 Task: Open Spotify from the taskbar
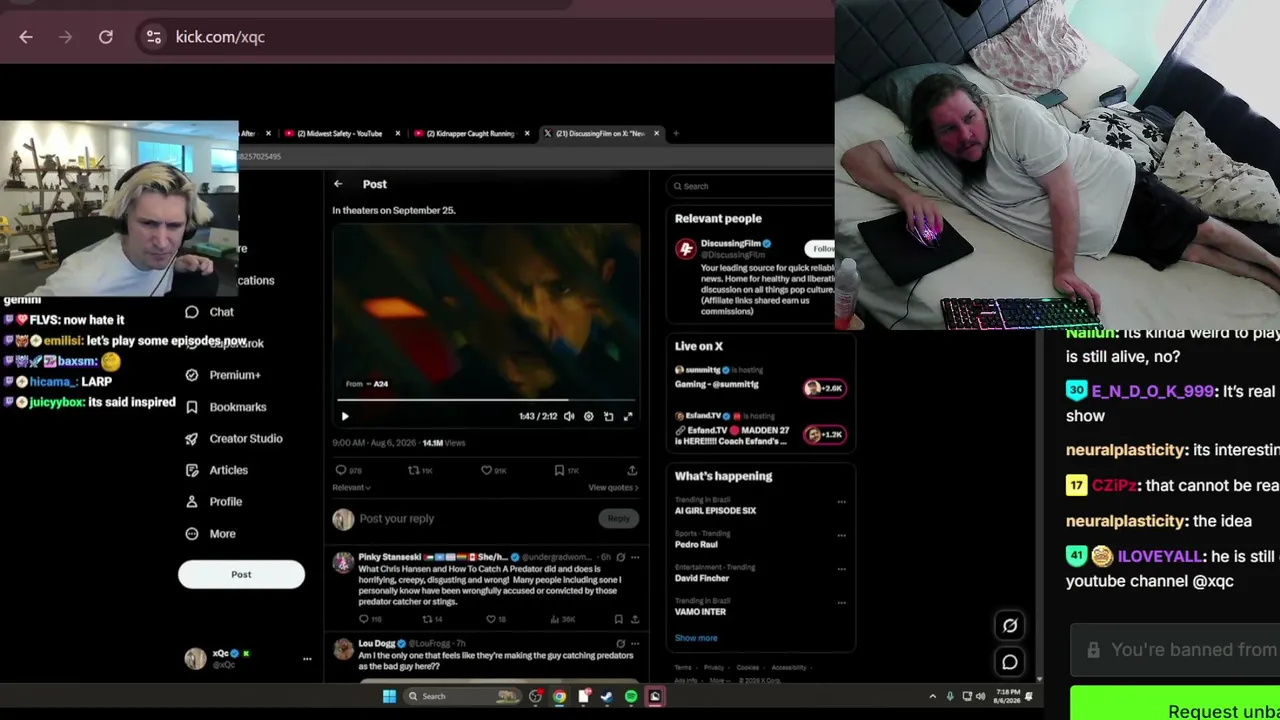coord(631,696)
